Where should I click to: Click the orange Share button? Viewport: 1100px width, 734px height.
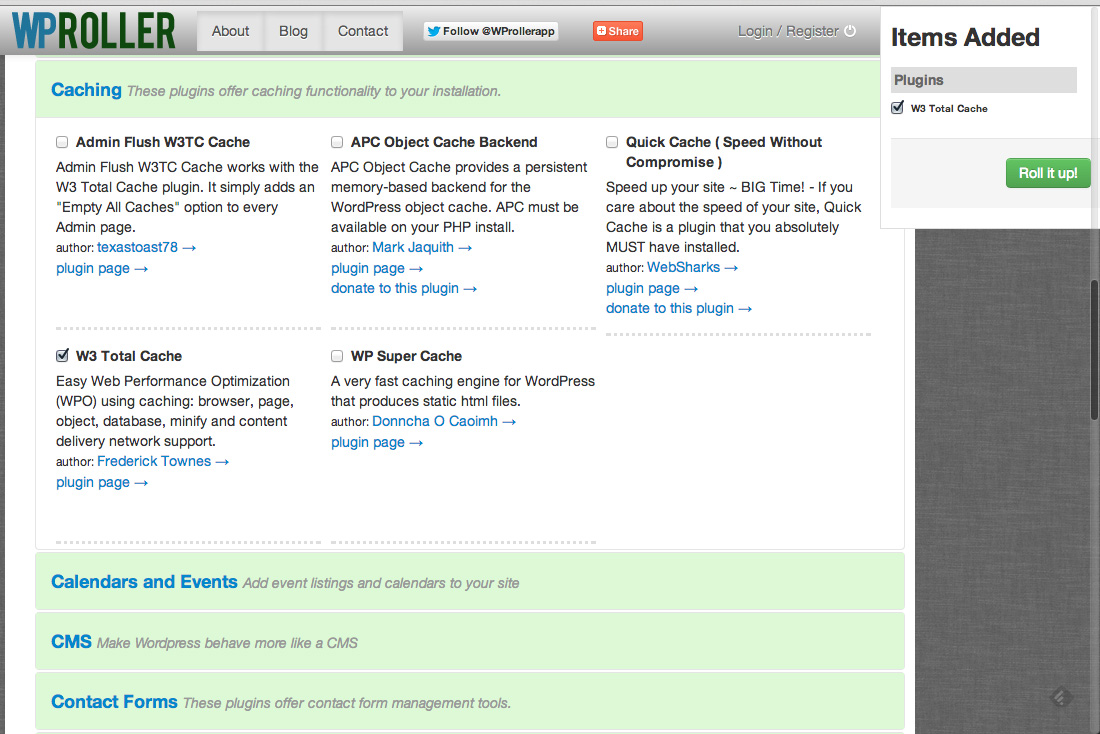[x=617, y=31]
